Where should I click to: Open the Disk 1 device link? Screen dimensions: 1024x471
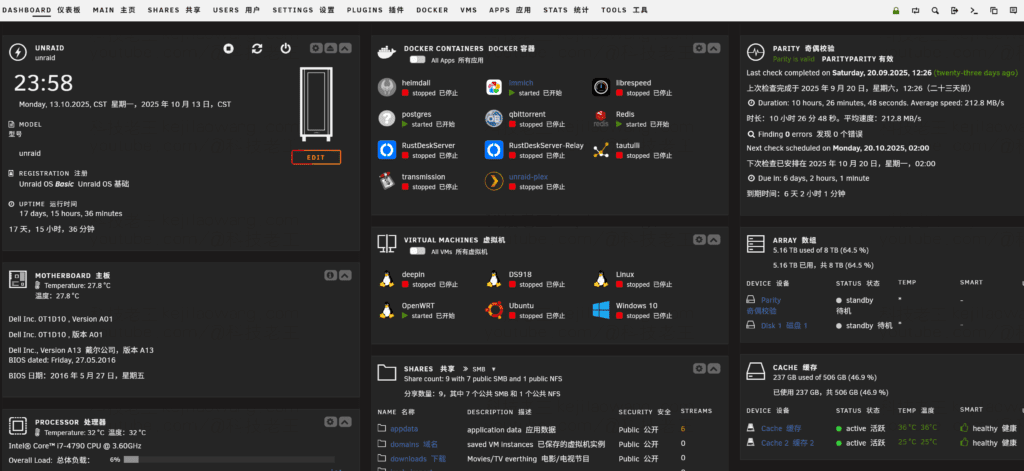784,325
